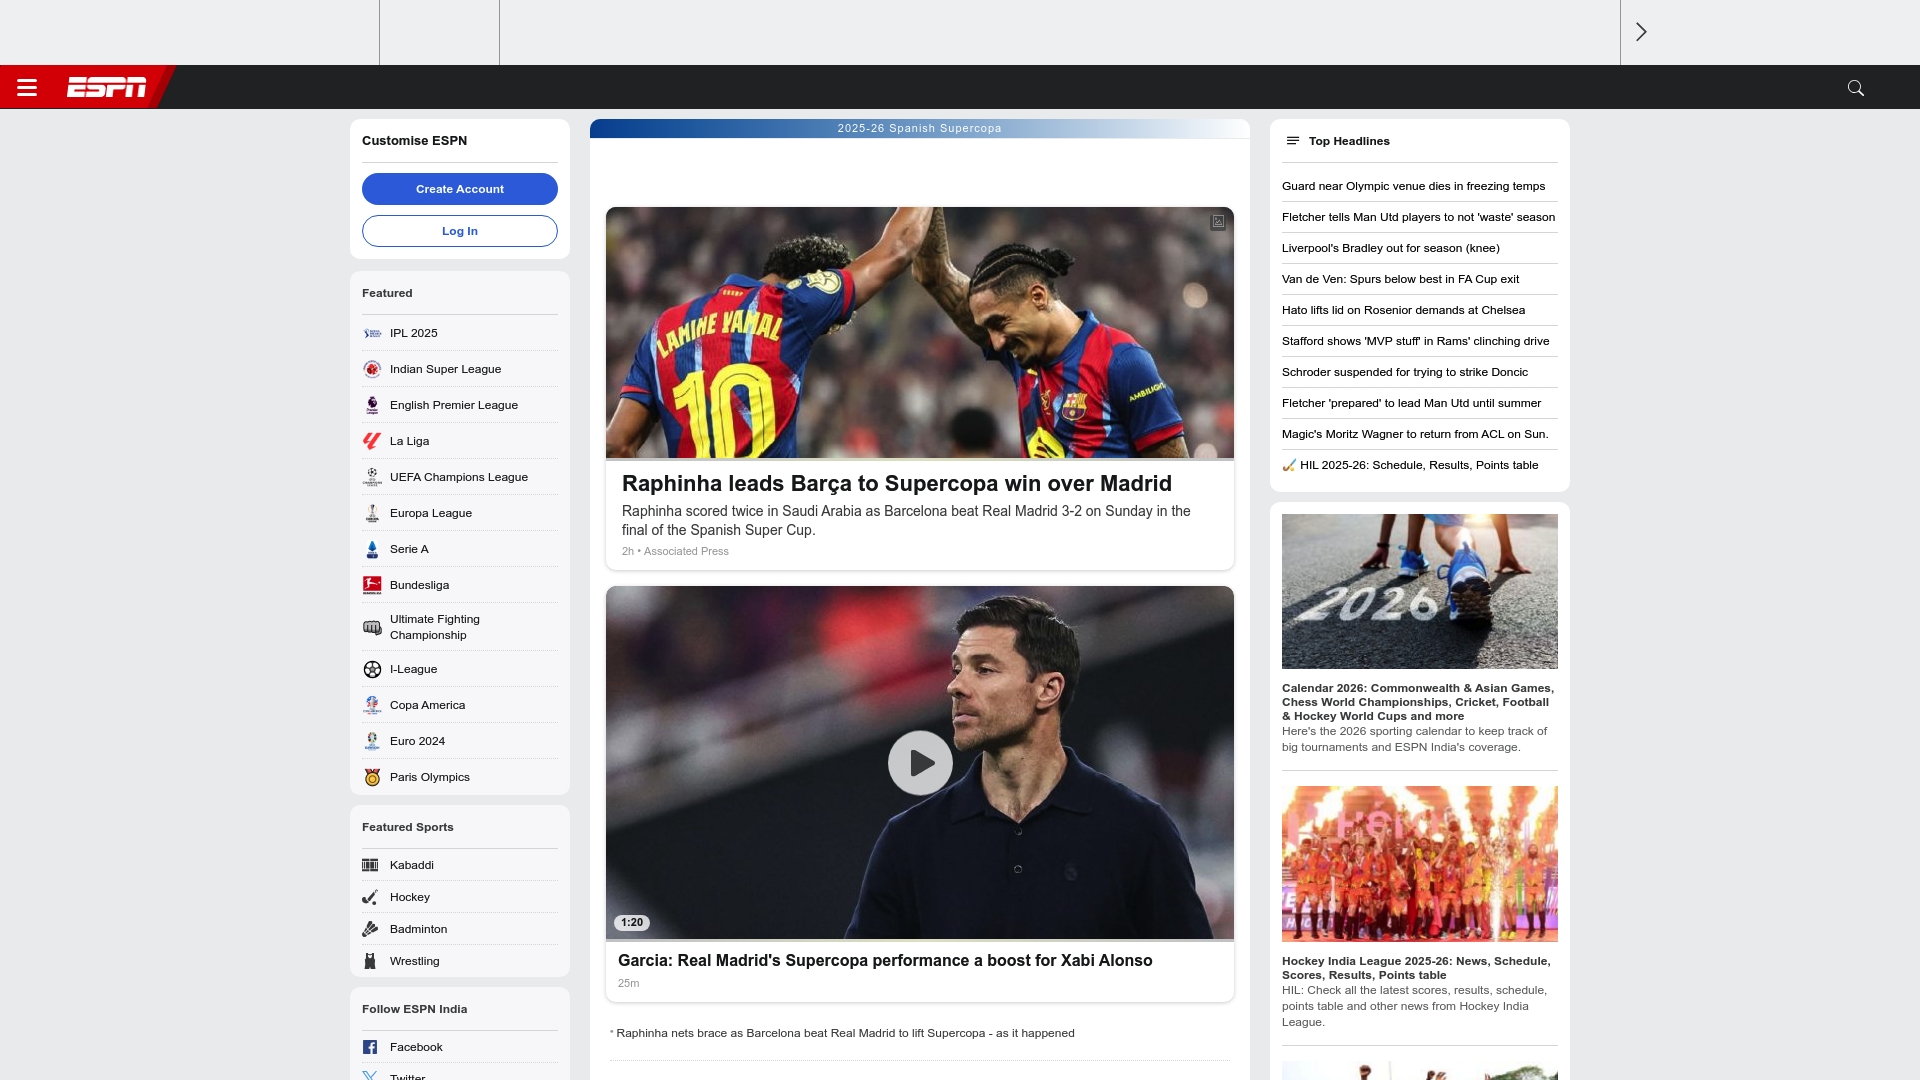Play the Xabi Alonso video

[919, 763]
